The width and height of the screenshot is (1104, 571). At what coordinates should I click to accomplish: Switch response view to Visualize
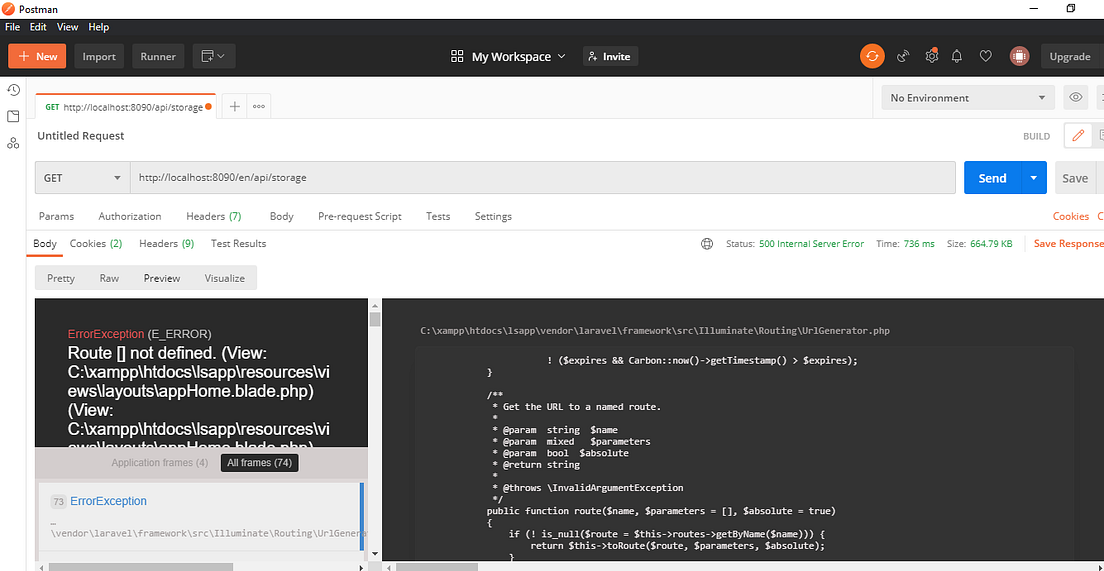(x=225, y=278)
